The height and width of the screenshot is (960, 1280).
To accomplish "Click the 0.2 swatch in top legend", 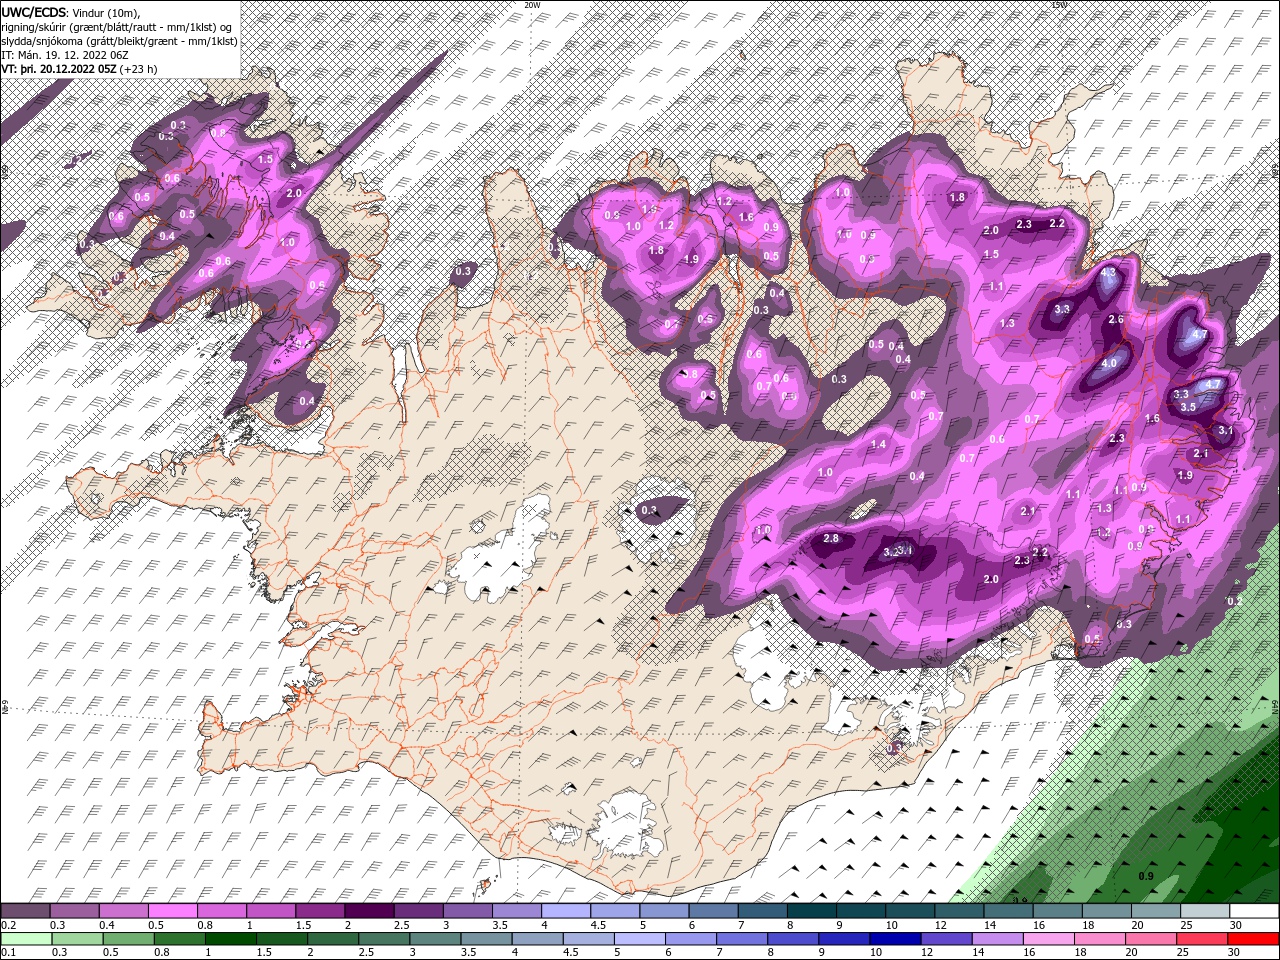I will pyautogui.click(x=25, y=911).
